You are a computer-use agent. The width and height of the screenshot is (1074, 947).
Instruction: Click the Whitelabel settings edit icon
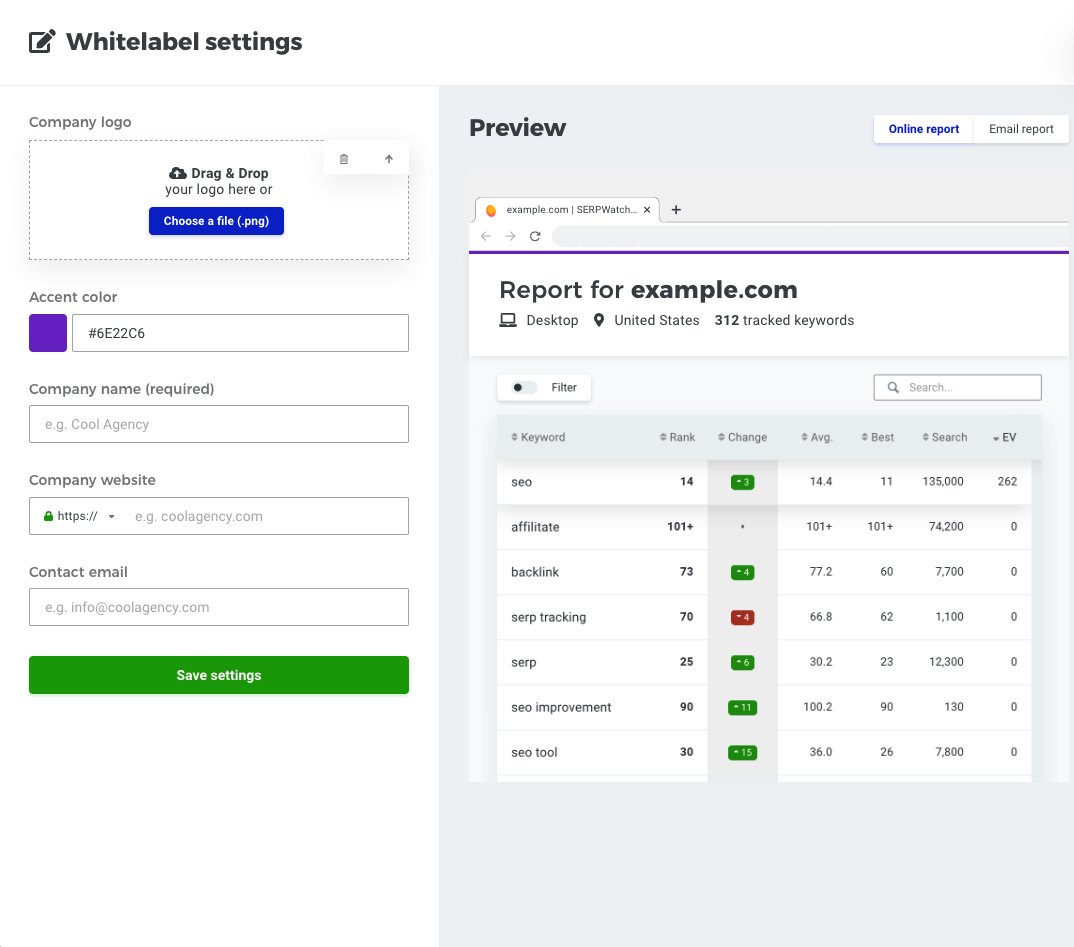pyautogui.click(x=42, y=42)
